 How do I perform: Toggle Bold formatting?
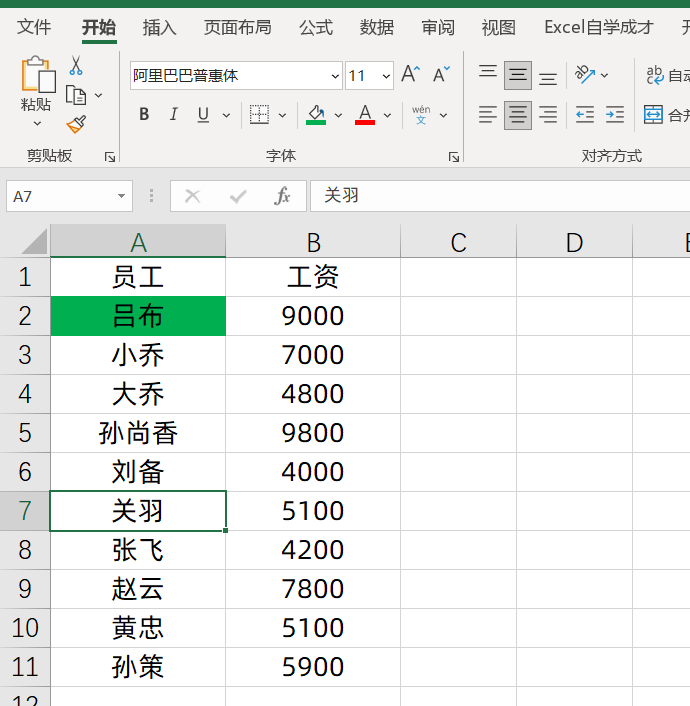144,114
